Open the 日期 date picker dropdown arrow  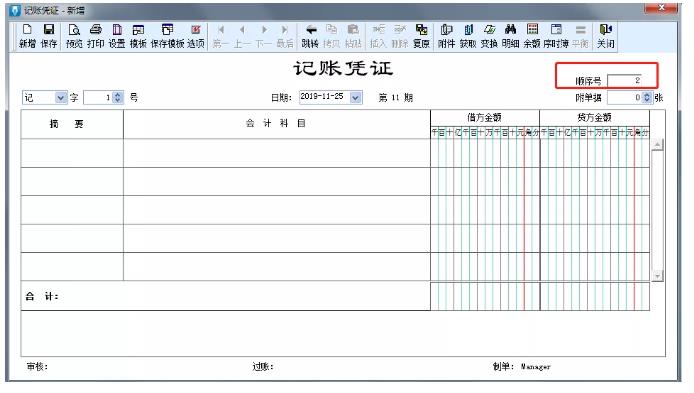pyautogui.click(x=355, y=97)
